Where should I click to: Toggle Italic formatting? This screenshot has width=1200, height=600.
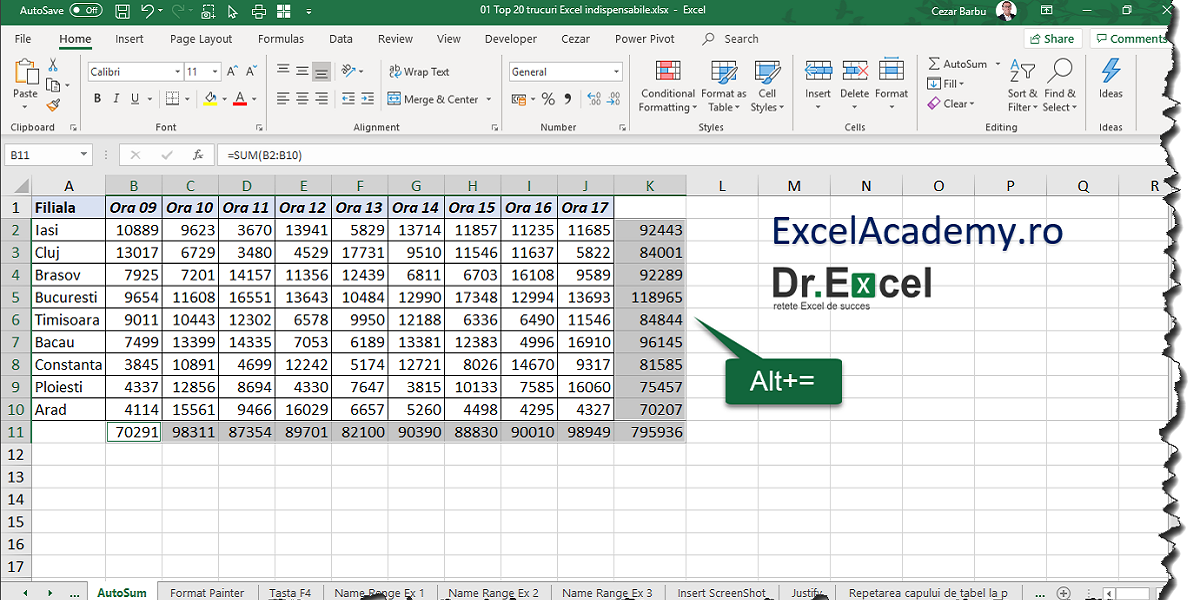(x=116, y=99)
